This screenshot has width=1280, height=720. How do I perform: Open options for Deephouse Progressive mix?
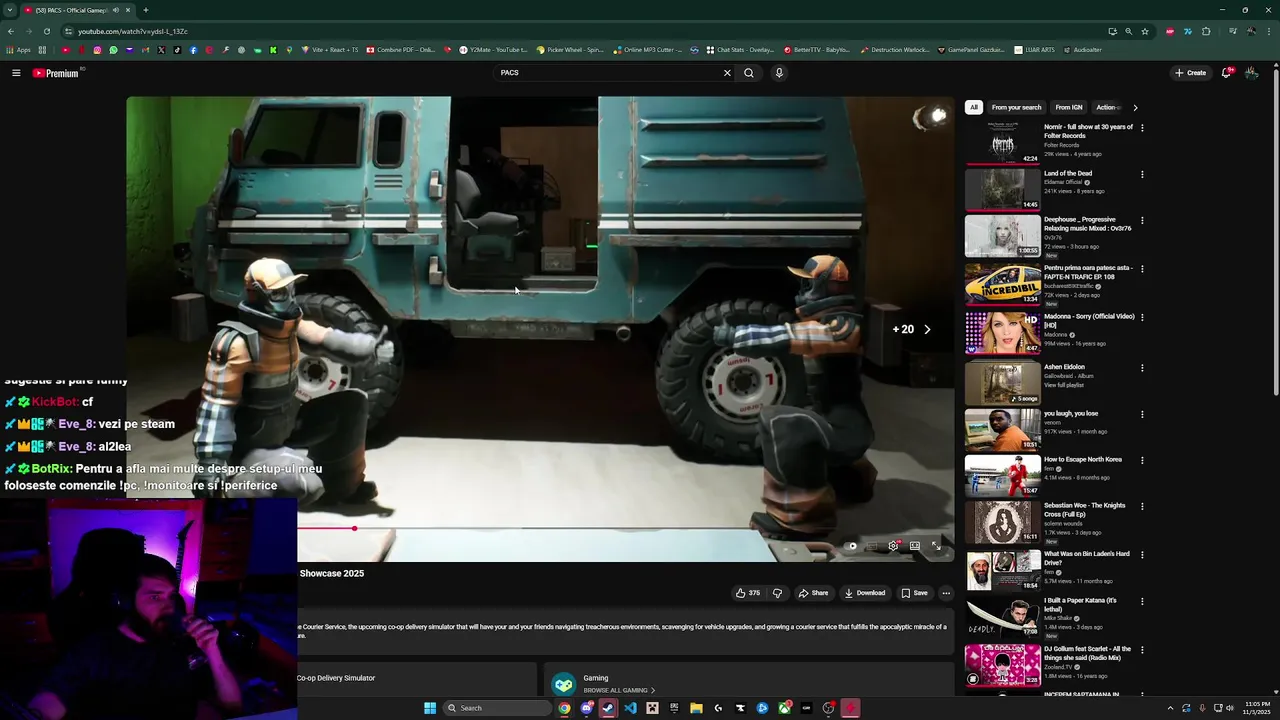pos(1142,220)
